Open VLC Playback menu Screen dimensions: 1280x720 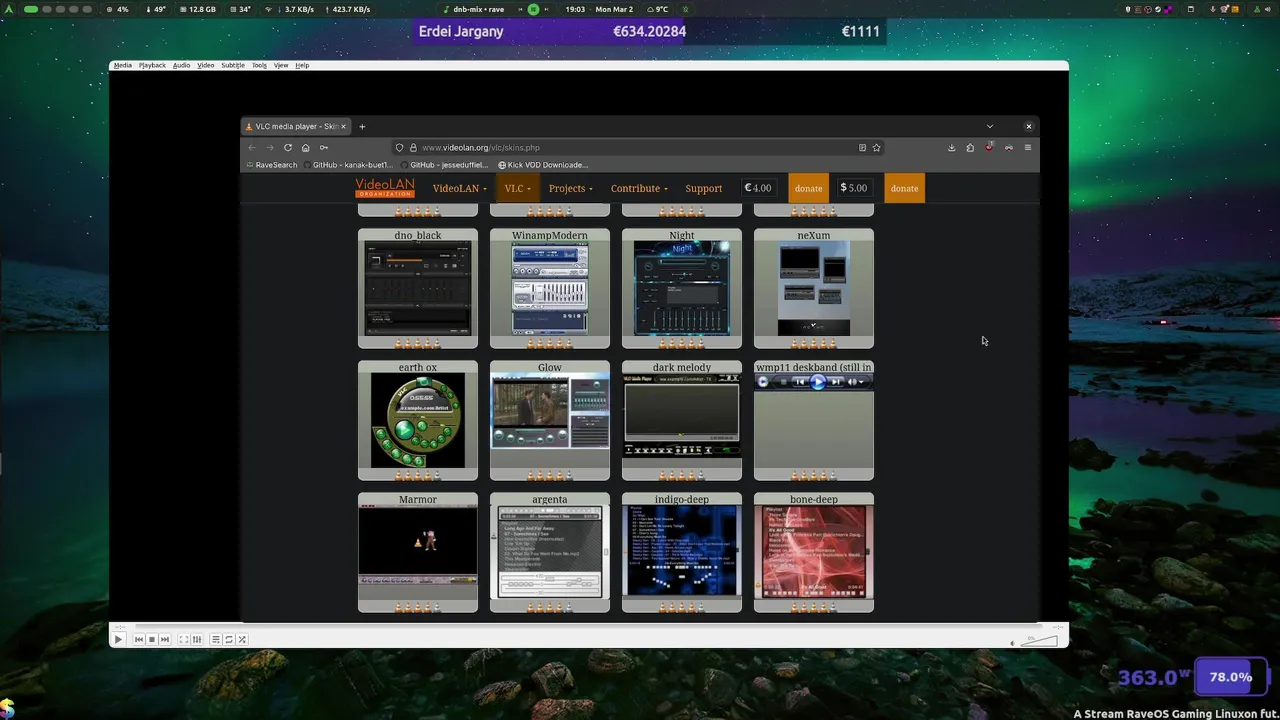pos(152,65)
